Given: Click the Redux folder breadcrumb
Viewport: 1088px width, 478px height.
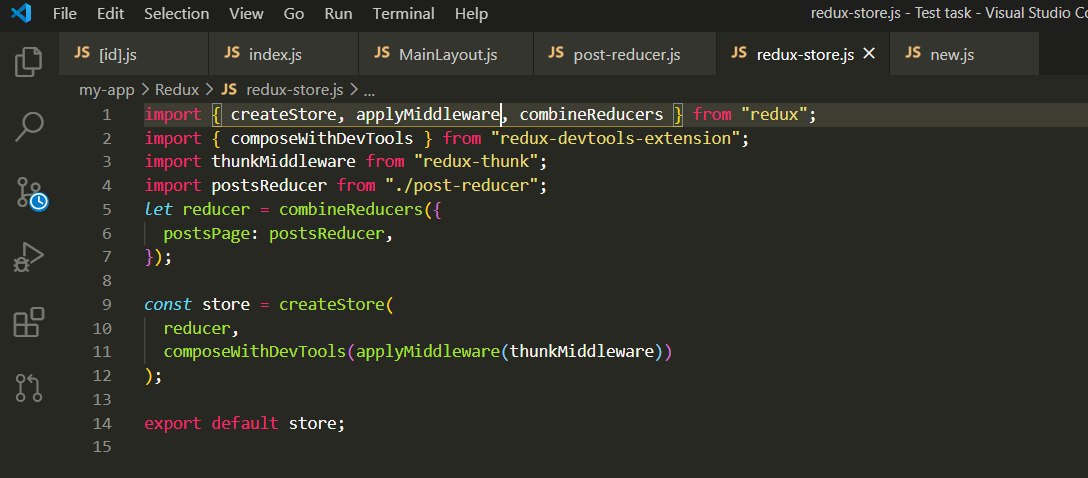Looking at the screenshot, I should (177, 90).
